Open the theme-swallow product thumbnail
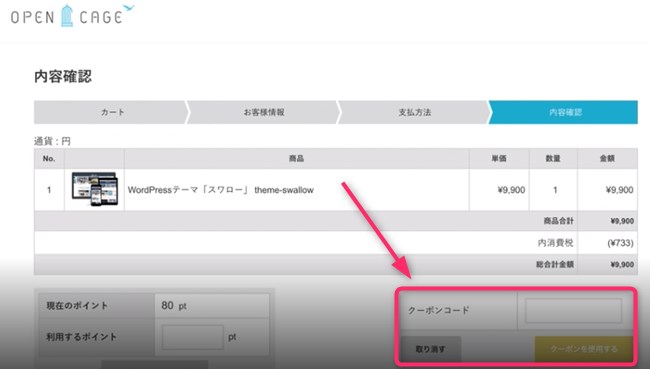The height and width of the screenshot is (369, 650). [95, 189]
